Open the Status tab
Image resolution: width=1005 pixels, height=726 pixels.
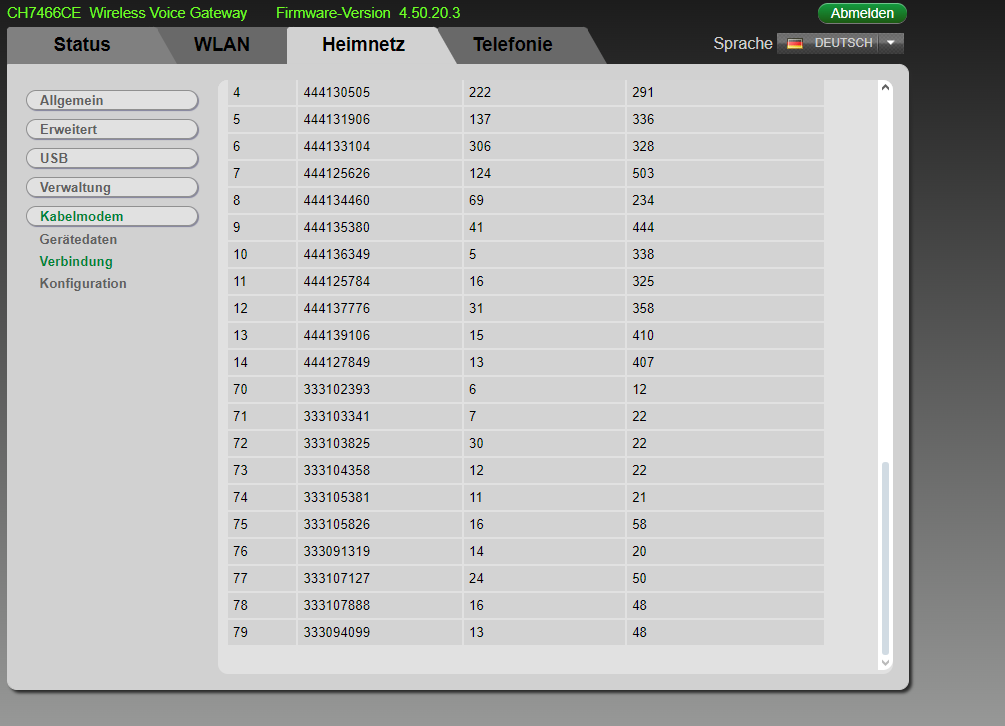(x=82, y=44)
